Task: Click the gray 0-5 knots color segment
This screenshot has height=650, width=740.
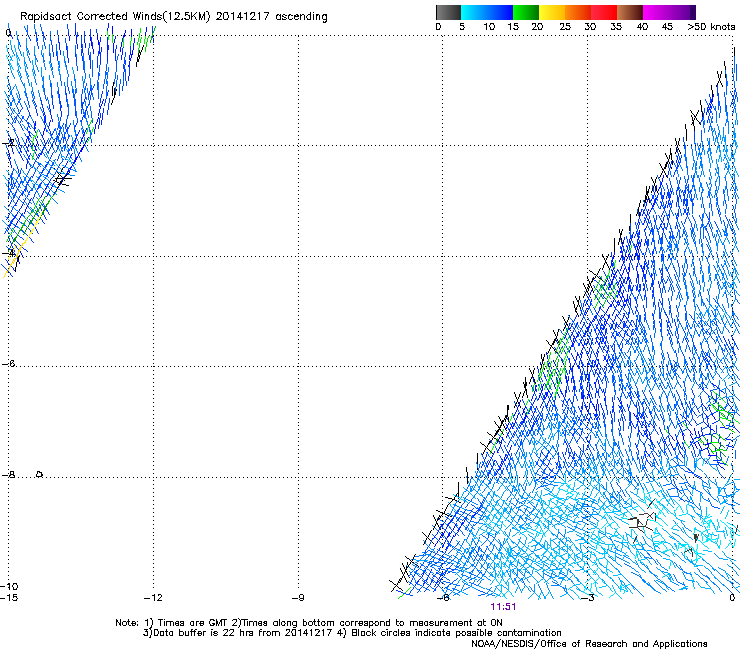Action: (x=448, y=12)
